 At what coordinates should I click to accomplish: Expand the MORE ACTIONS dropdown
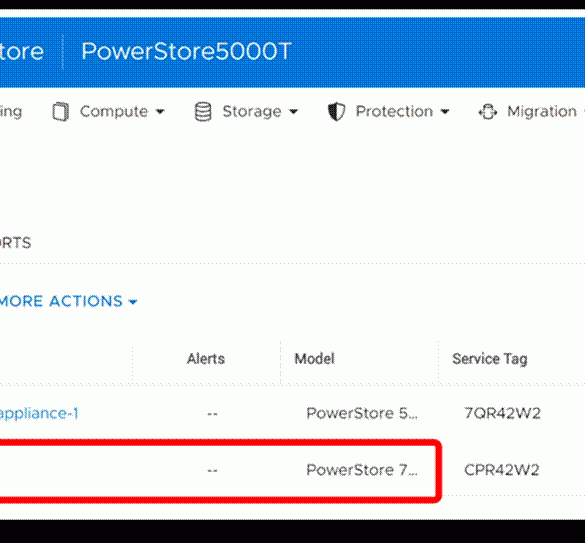(69, 301)
